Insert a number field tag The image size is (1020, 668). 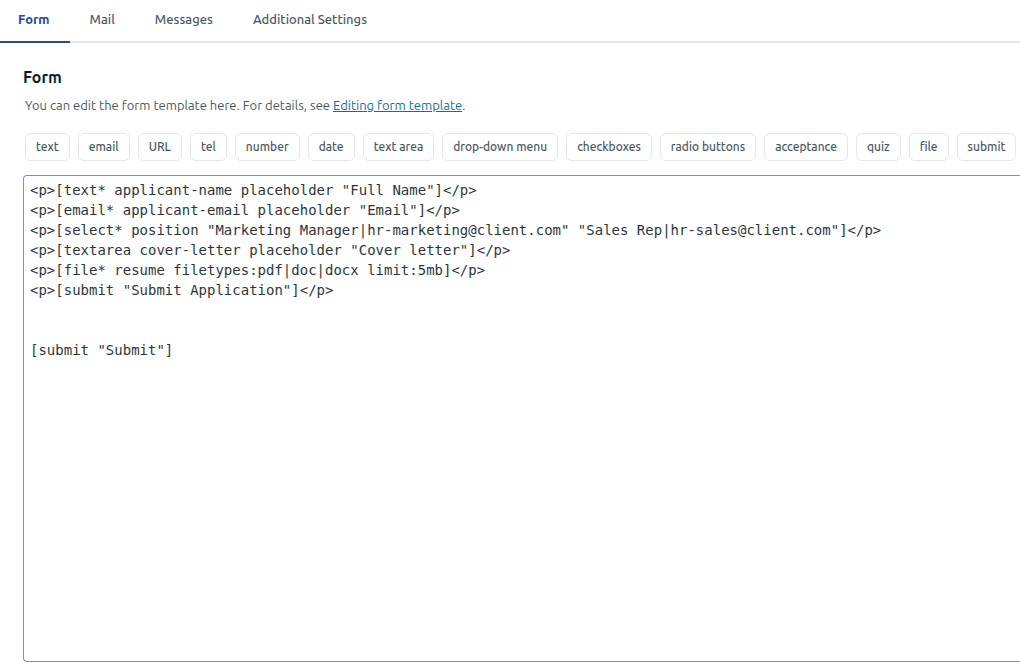tap(267, 147)
